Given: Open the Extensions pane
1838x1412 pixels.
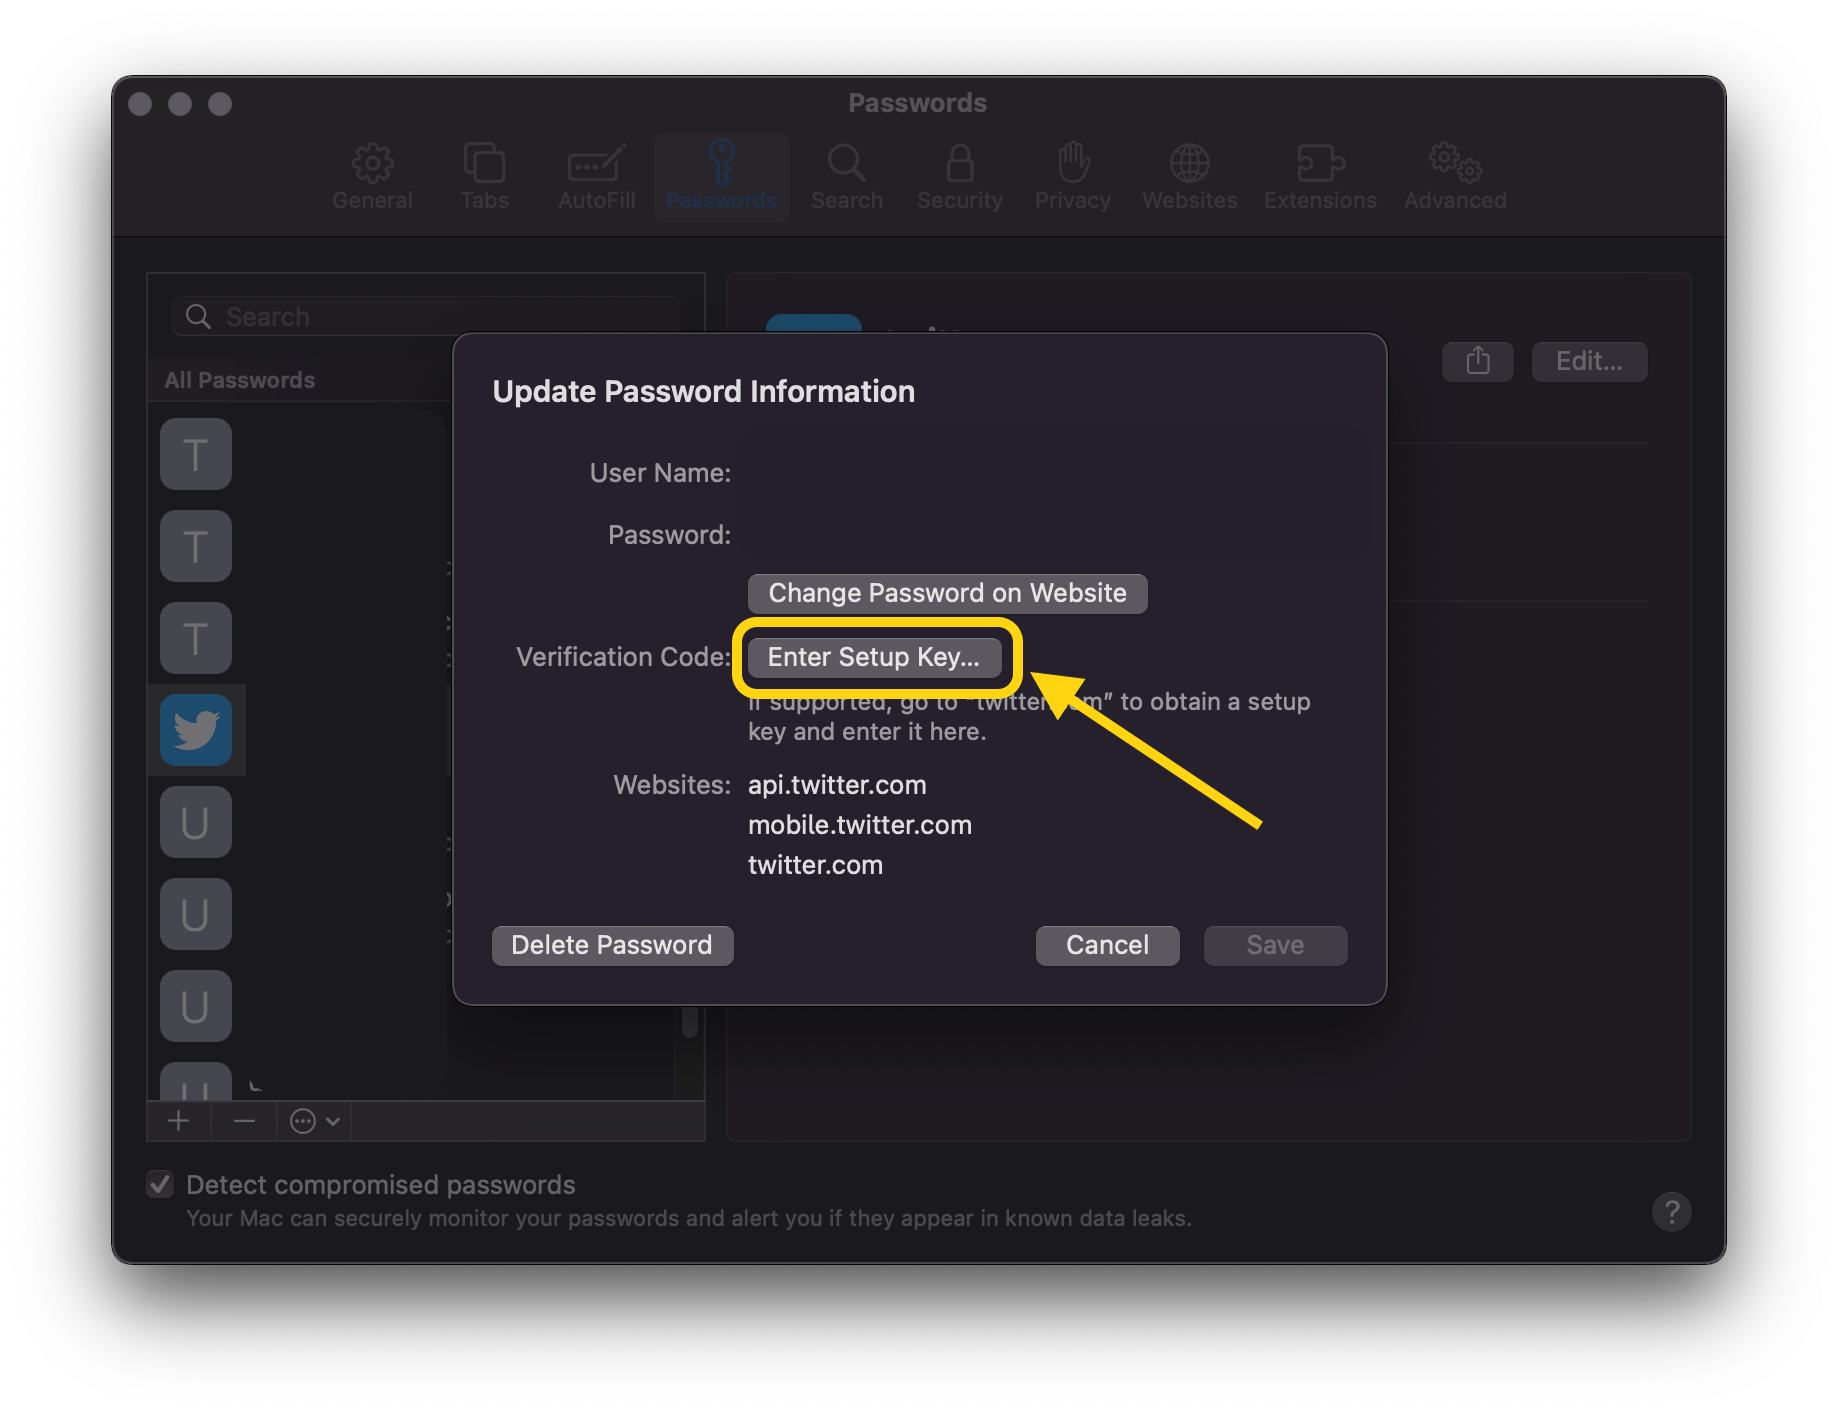Looking at the screenshot, I should click(1319, 177).
